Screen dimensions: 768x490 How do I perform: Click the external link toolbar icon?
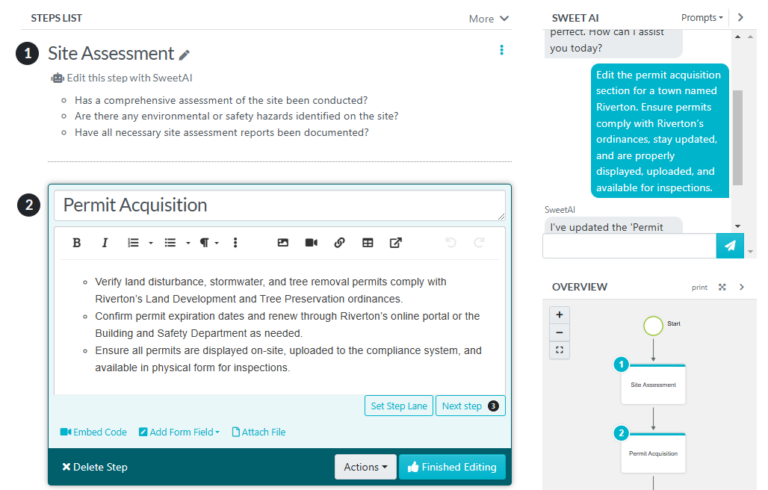pos(396,243)
